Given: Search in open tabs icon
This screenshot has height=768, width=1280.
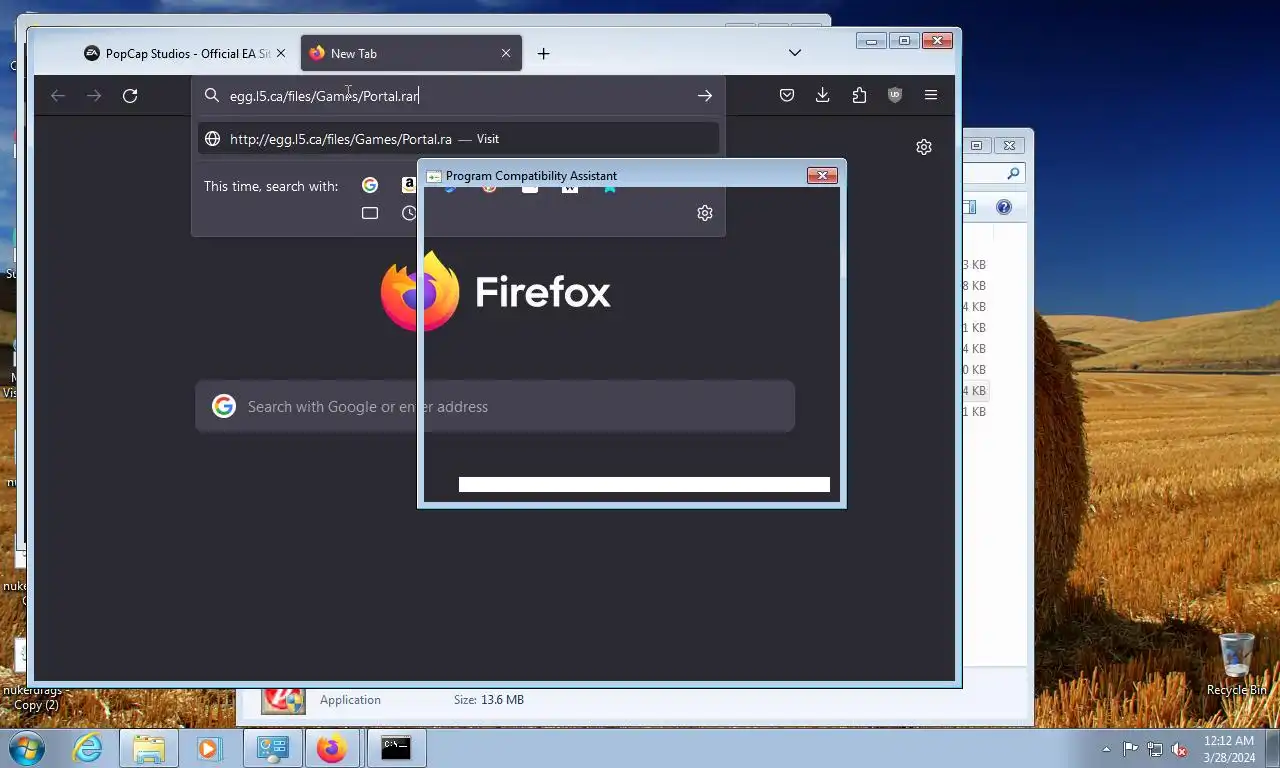Looking at the screenshot, I should pos(370,213).
